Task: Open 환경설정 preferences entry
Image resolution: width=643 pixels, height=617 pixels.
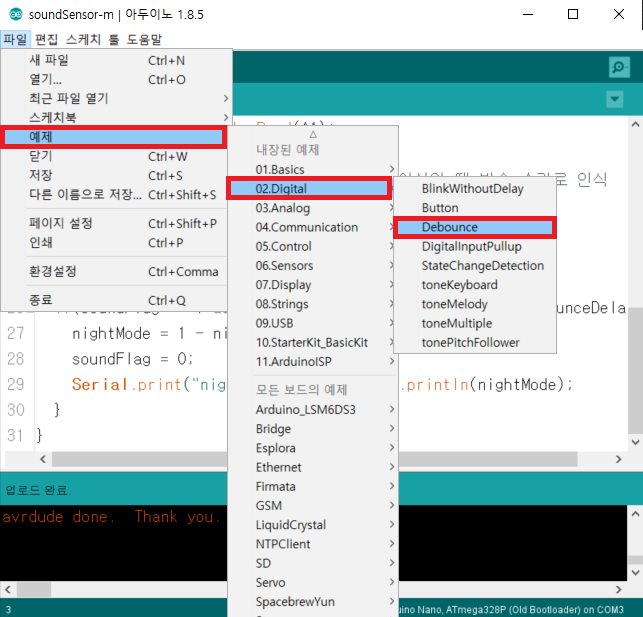Action: pyautogui.click(x=115, y=271)
